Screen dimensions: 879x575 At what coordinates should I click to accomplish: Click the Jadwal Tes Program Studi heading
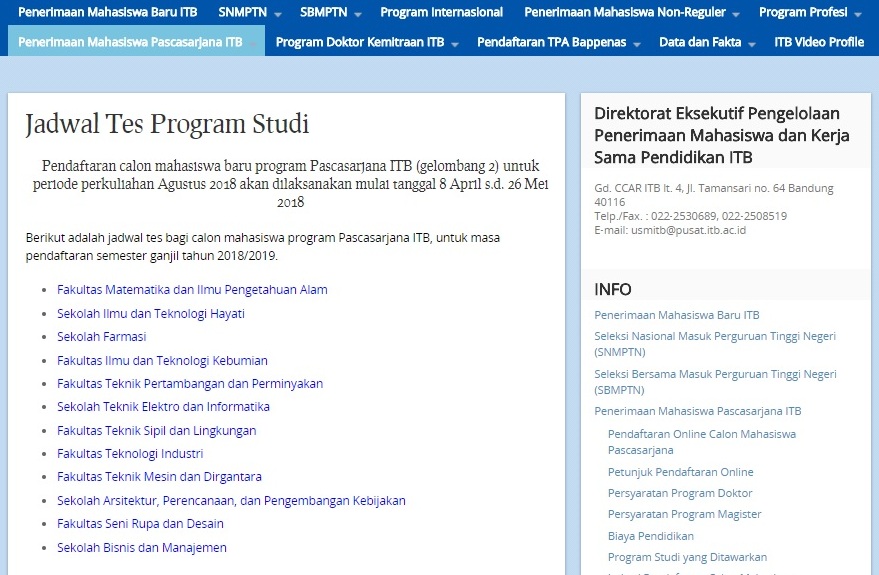click(x=167, y=124)
